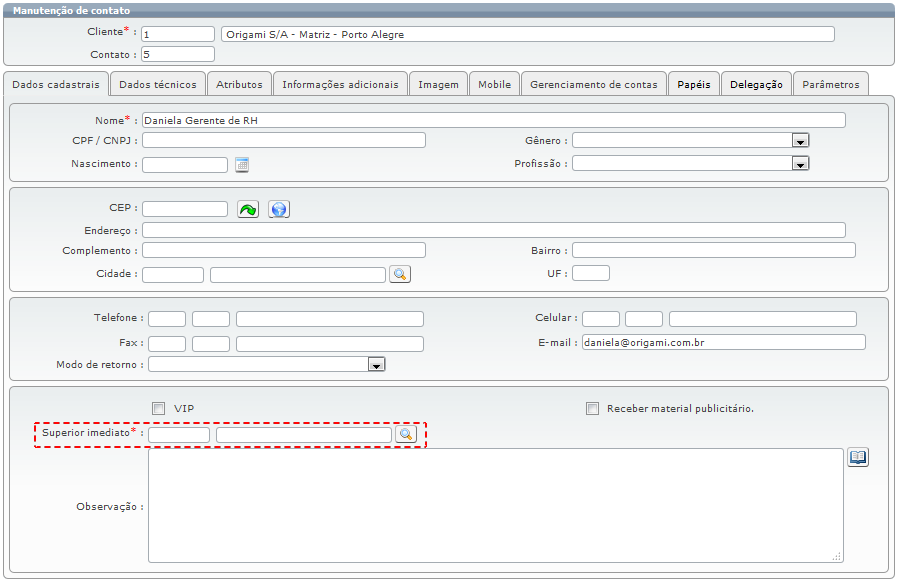Select the Delegação tab
The width and height of the screenshot is (898, 582).
click(x=756, y=85)
